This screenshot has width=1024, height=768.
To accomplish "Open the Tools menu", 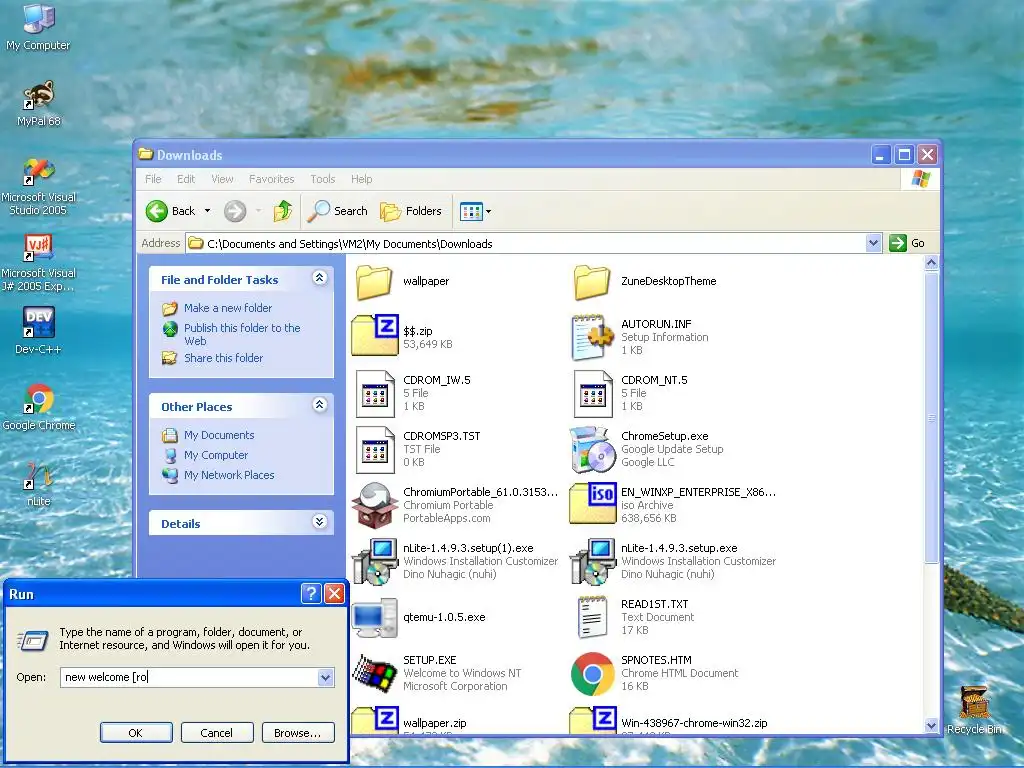I will click(323, 179).
